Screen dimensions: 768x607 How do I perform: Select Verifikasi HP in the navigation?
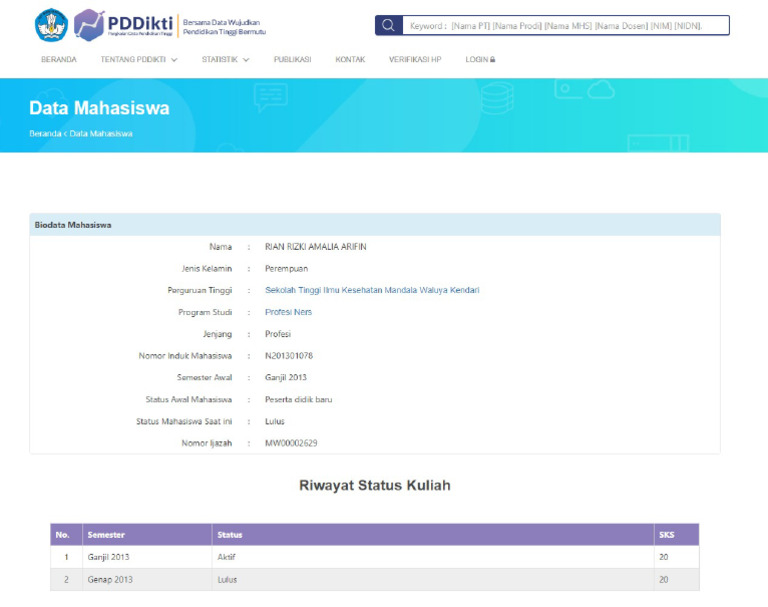click(x=415, y=60)
